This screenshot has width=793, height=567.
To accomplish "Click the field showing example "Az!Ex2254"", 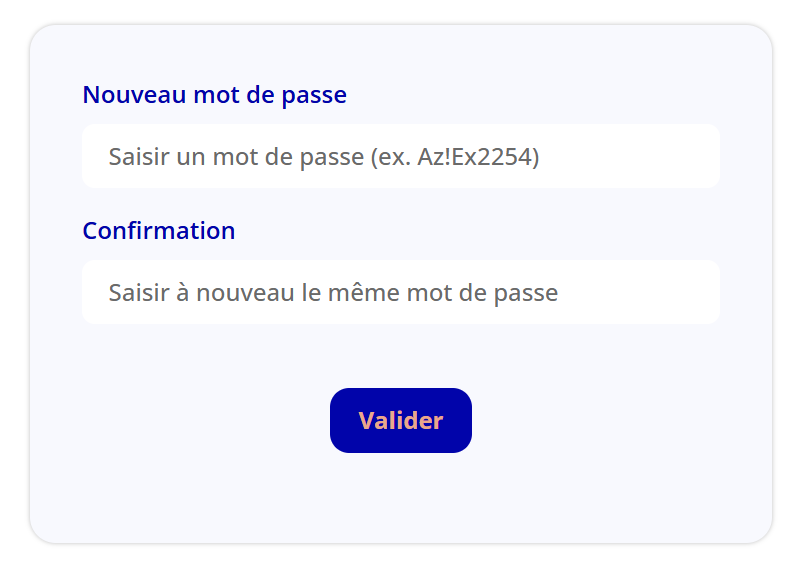I will (x=400, y=156).
